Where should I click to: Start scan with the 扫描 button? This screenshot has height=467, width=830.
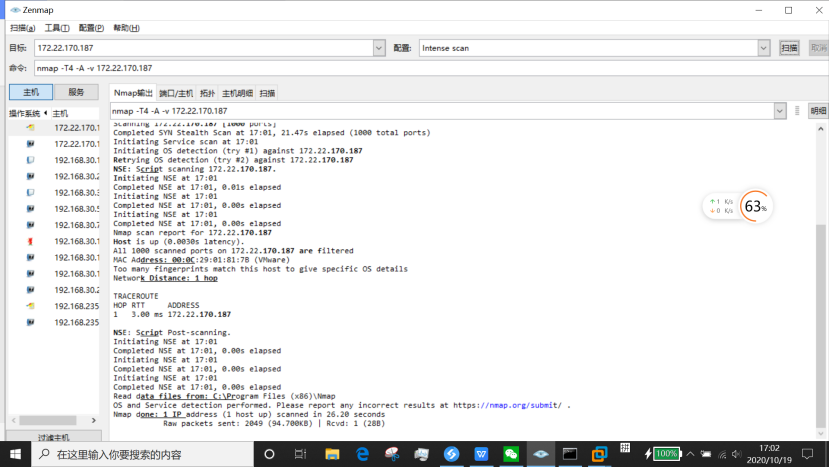click(x=789, y=48)
